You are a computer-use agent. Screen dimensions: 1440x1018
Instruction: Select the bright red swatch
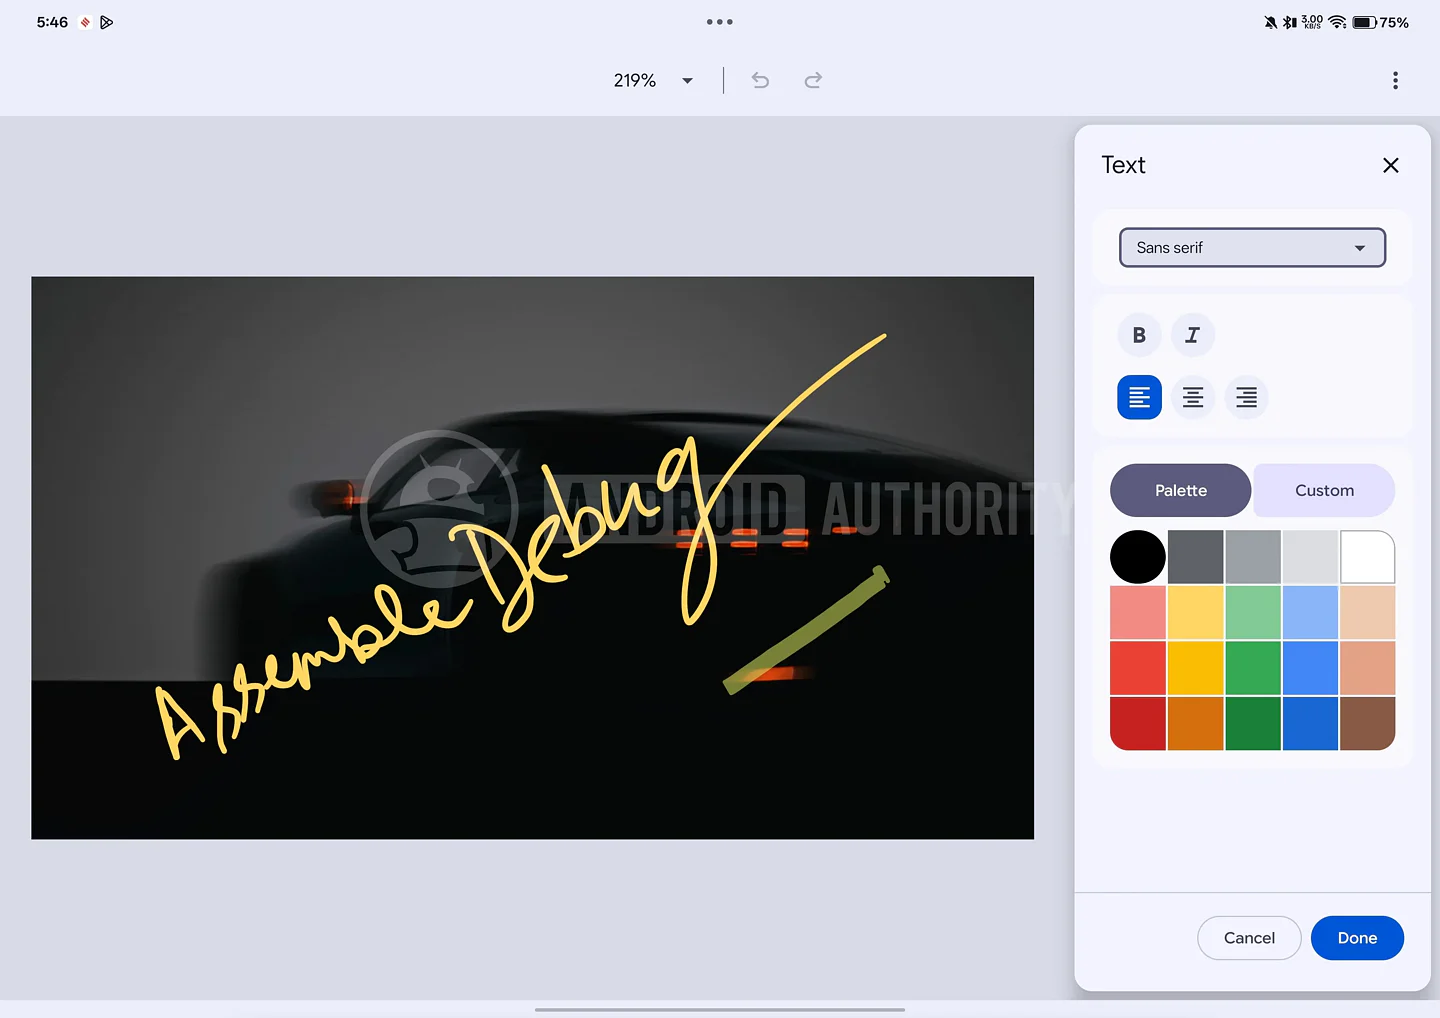tap(1138, 668)
